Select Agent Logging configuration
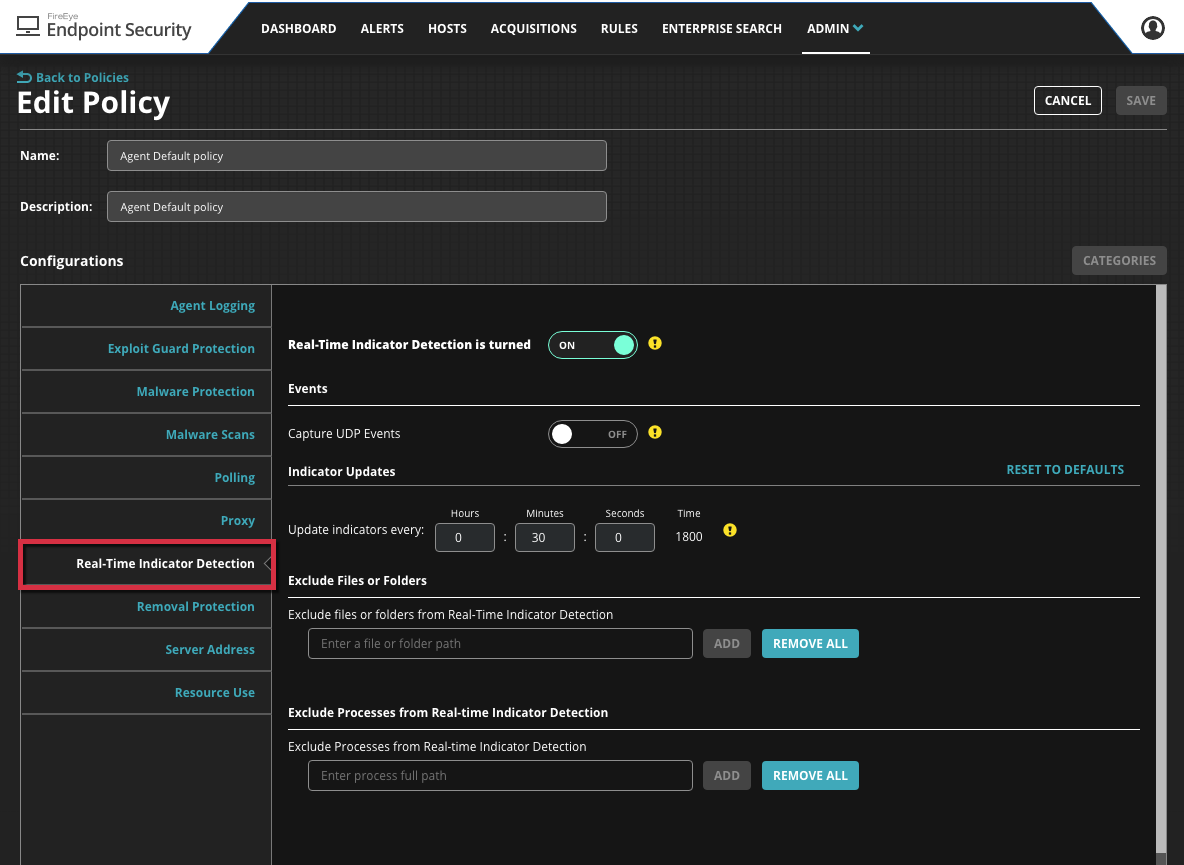 coord(146,306)
